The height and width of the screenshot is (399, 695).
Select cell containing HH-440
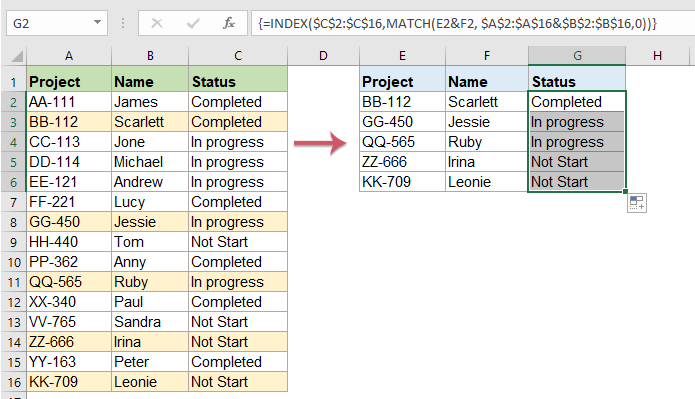click(x=69, y=242)
